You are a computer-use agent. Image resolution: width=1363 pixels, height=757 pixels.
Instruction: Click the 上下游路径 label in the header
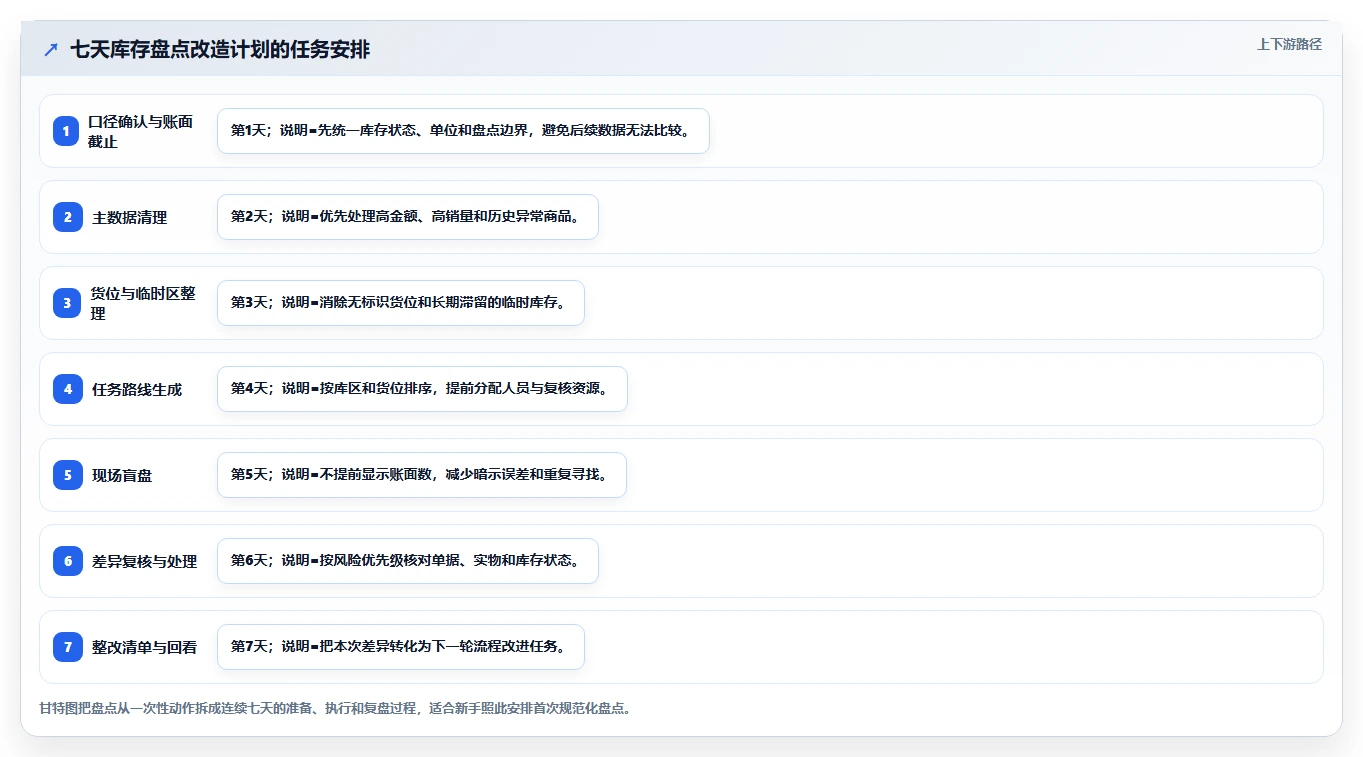click(x=1289, y=44)
